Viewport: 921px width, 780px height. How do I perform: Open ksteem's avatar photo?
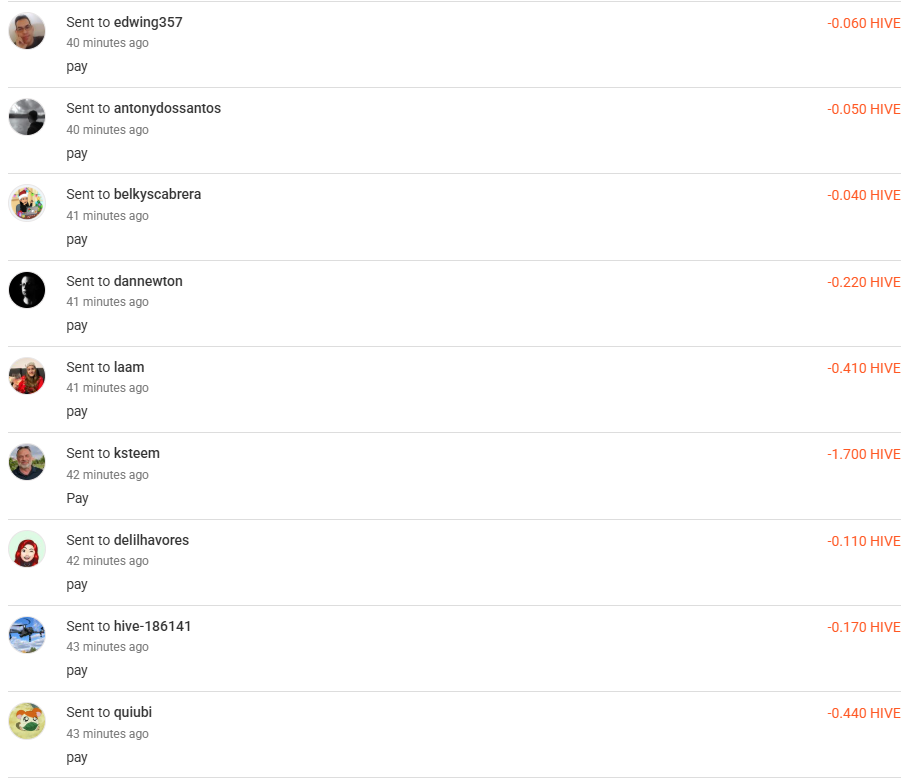(x=27, y=462)
